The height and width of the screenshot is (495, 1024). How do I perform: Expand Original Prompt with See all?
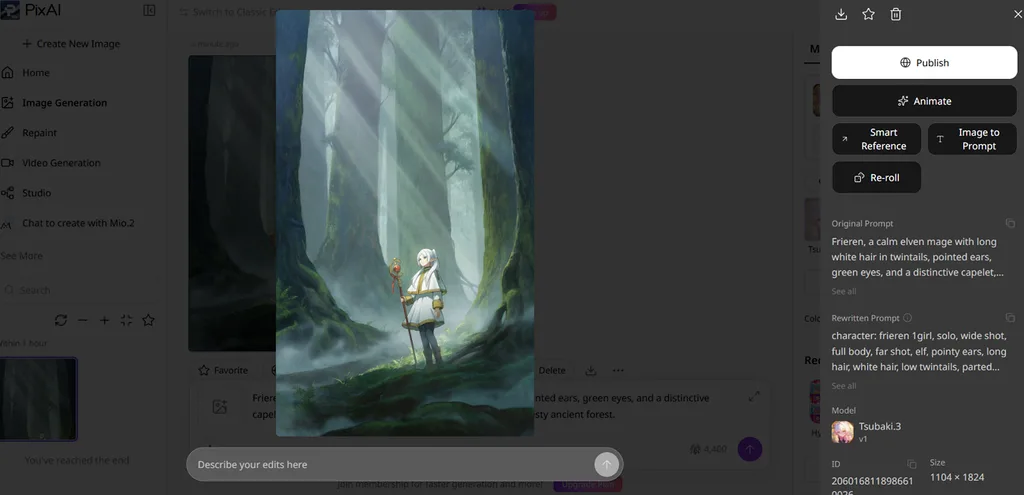844,291
